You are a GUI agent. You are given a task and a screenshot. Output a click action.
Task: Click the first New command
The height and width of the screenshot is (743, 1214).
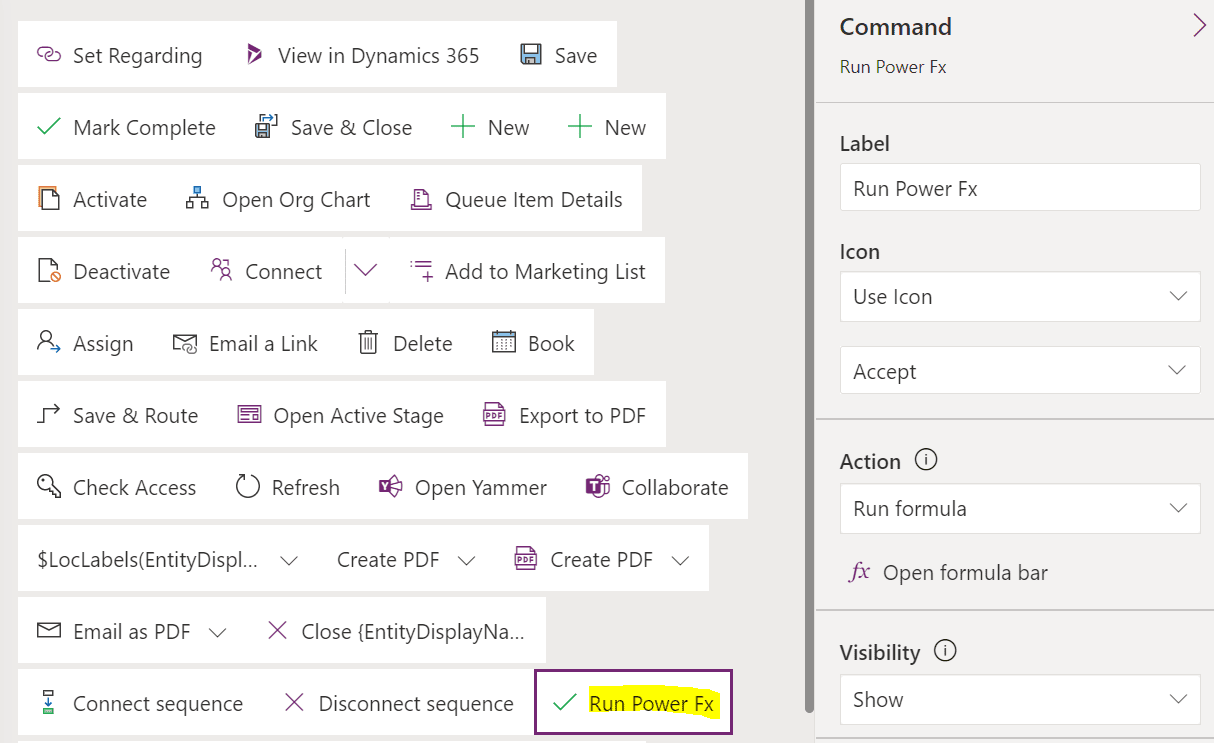point(490,127)
